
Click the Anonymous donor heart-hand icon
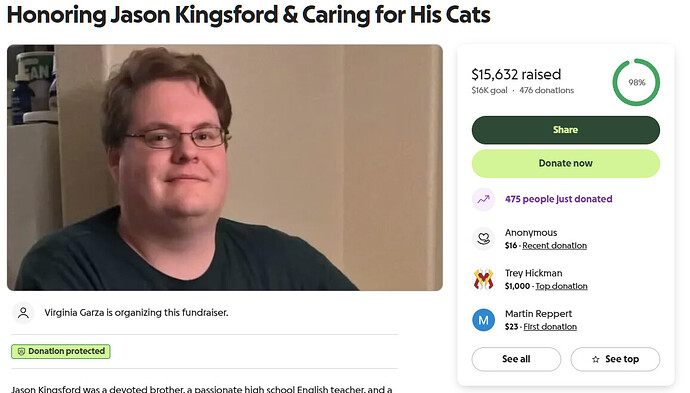483,239
